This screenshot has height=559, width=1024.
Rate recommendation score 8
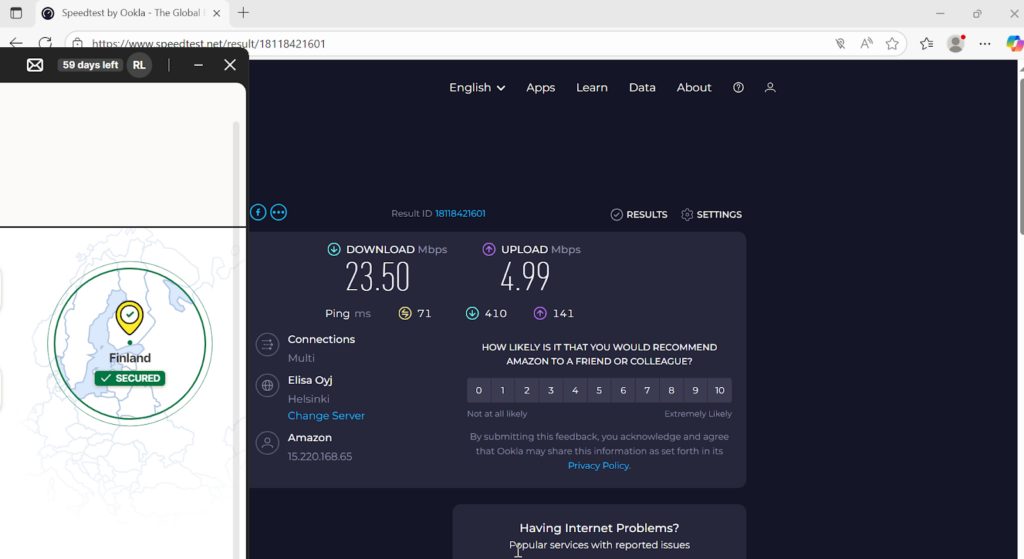coord(671,390)
